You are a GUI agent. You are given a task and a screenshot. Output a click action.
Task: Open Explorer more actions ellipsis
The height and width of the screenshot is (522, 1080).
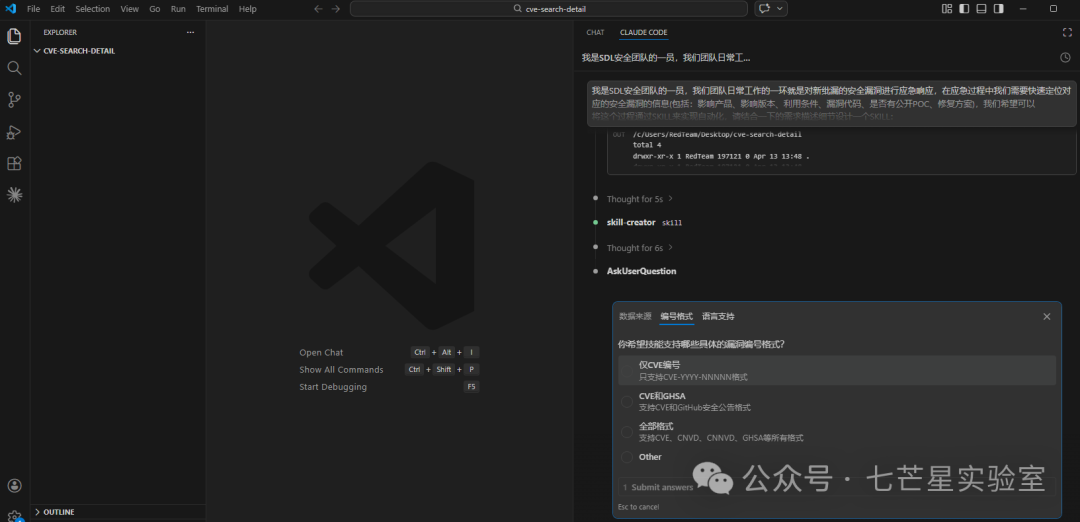coord(191,32)
